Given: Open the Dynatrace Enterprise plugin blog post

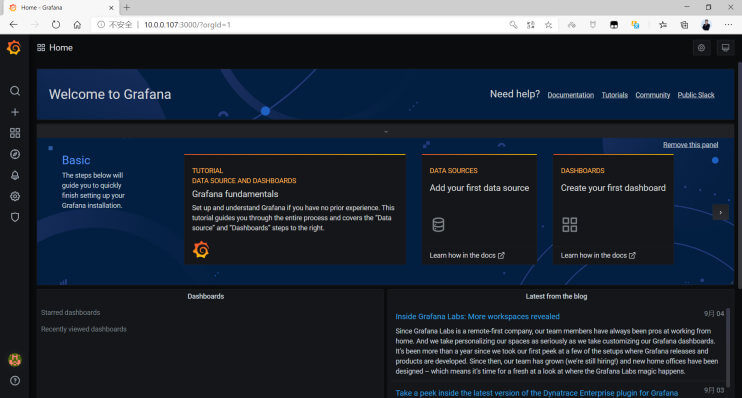Looking at the screenshot, I should [537, 393].
